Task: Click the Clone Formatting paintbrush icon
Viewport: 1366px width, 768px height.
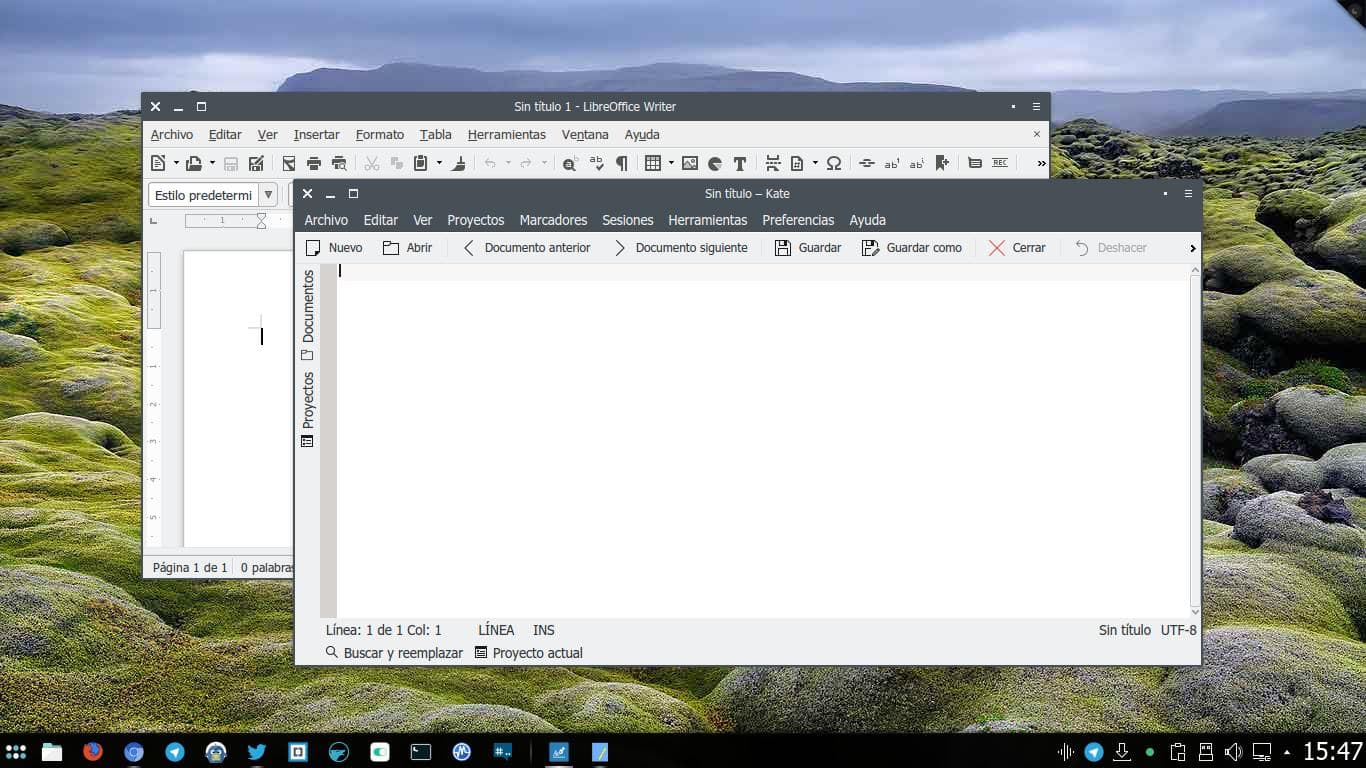Action: 458,163
